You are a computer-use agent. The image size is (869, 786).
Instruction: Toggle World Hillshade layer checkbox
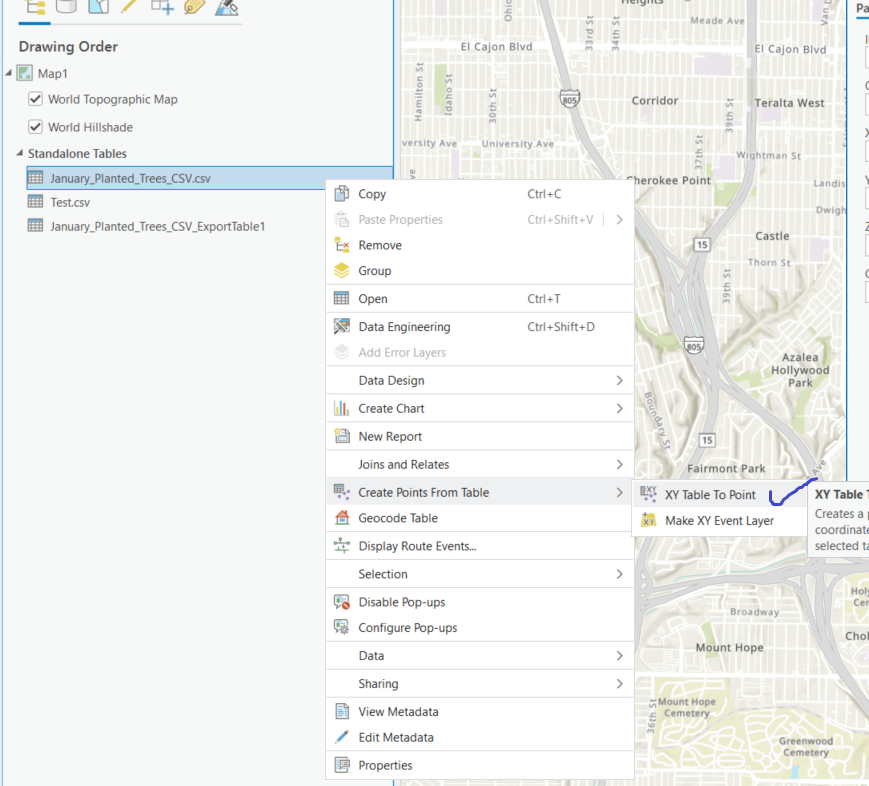click(x=35, y=127)
